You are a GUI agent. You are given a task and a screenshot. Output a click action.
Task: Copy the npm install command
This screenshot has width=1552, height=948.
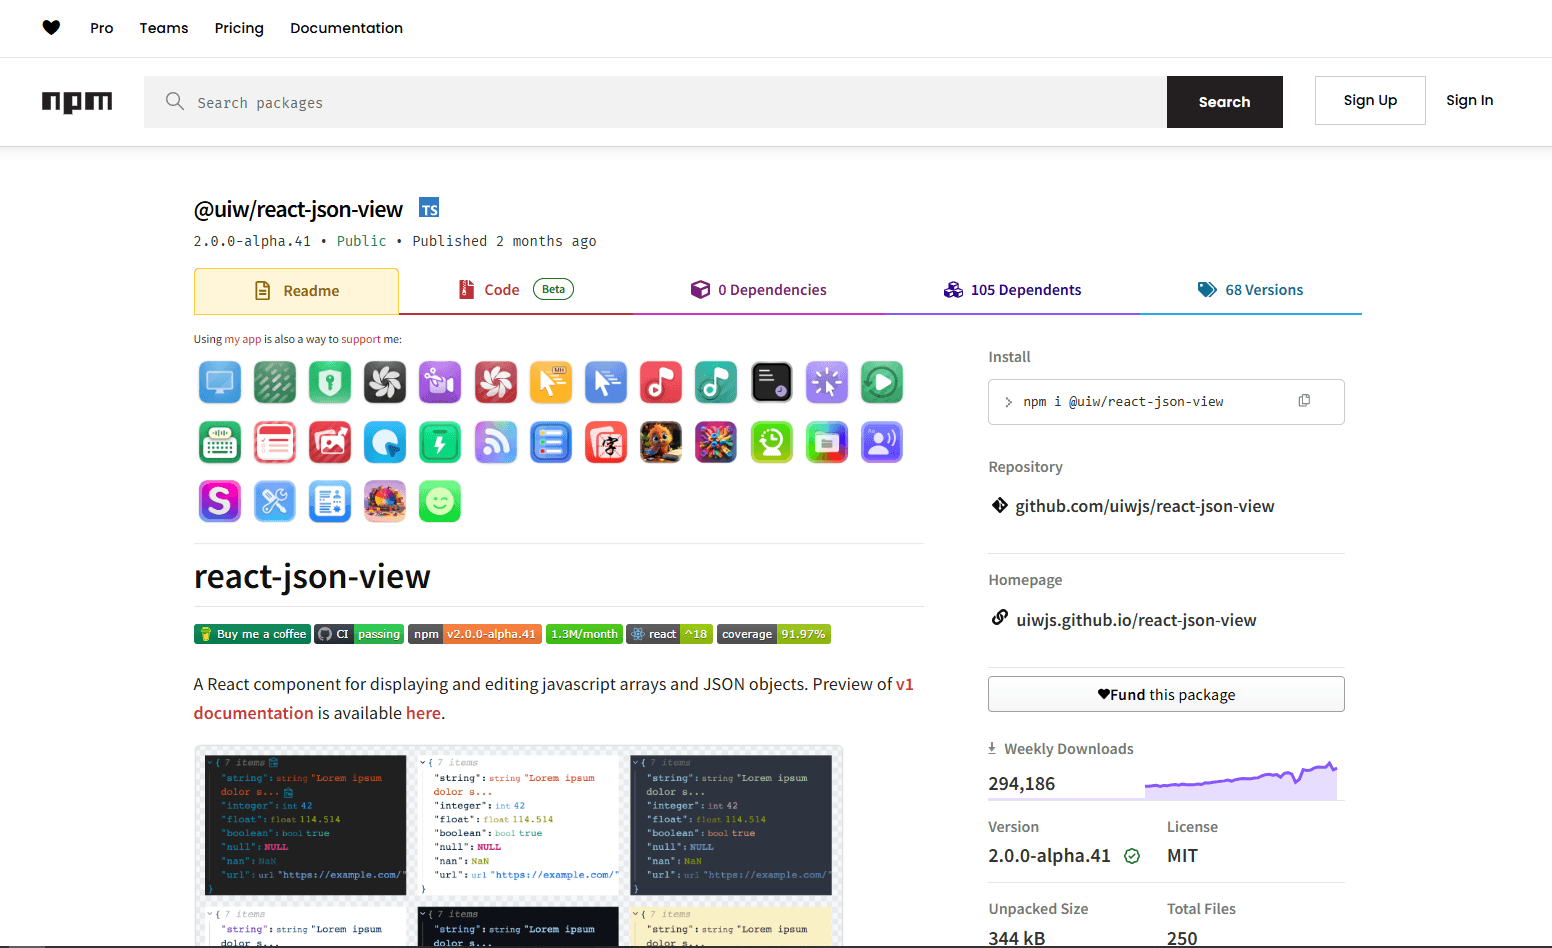pyautogui.click(x=1304, y=400)
